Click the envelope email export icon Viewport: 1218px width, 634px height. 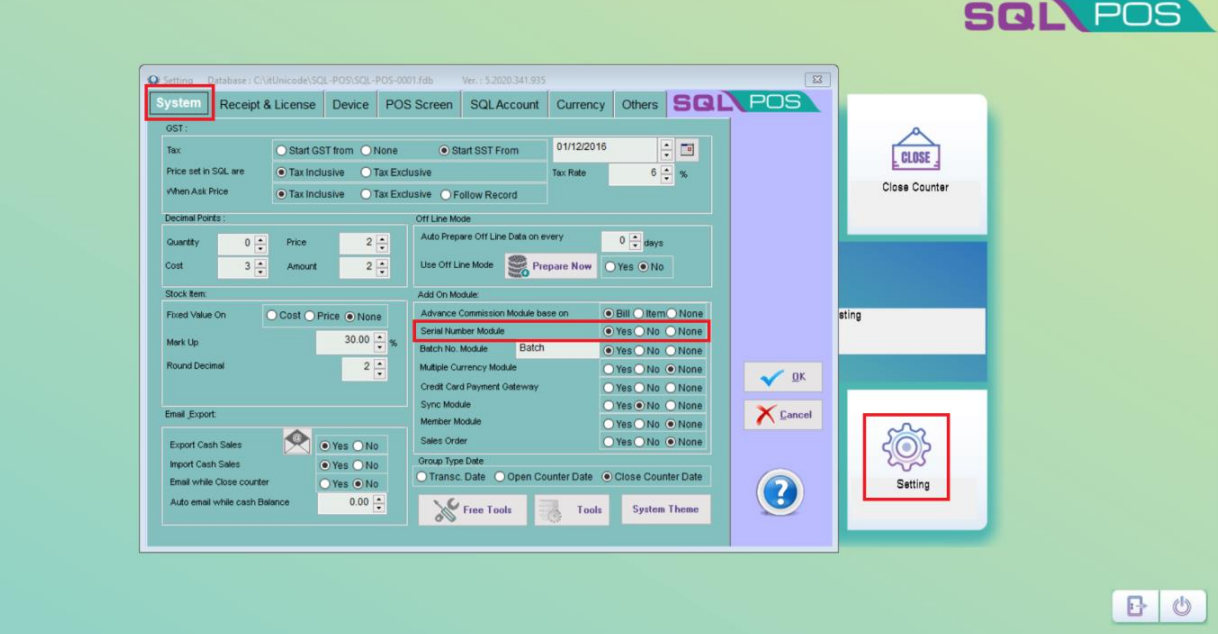[x=297, y=442]
